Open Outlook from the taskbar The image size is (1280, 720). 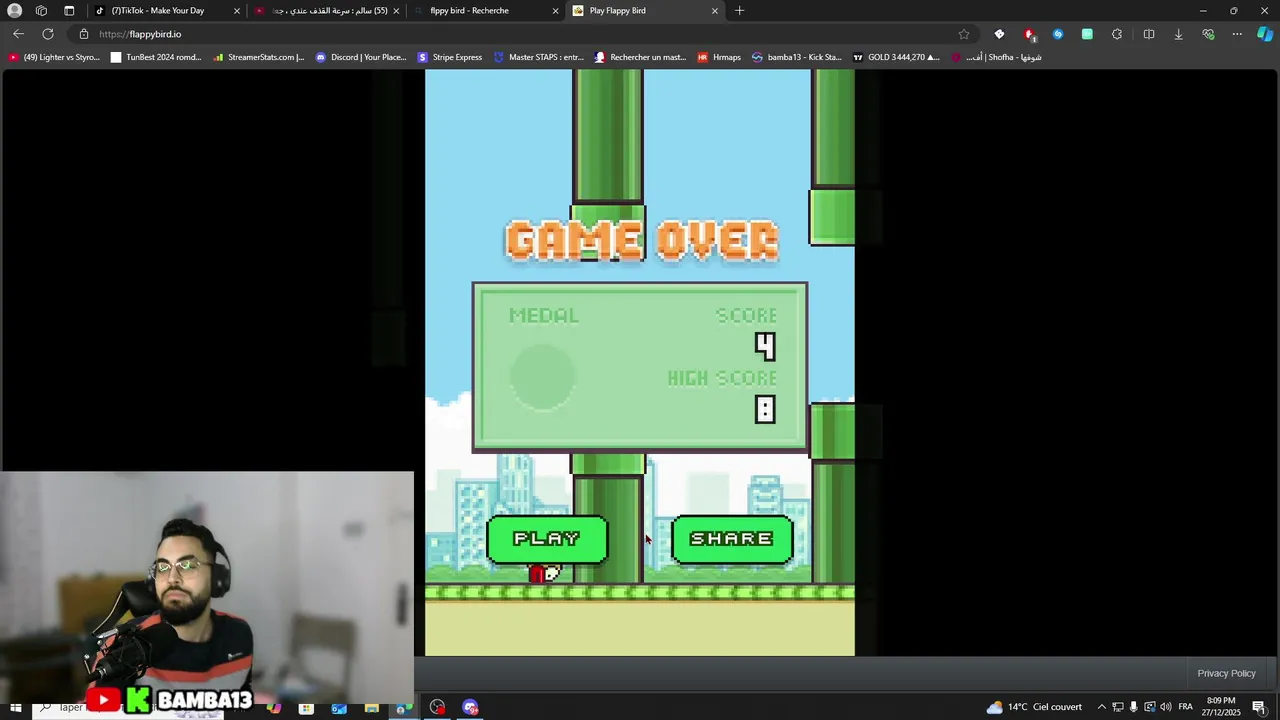coord(339,708)
